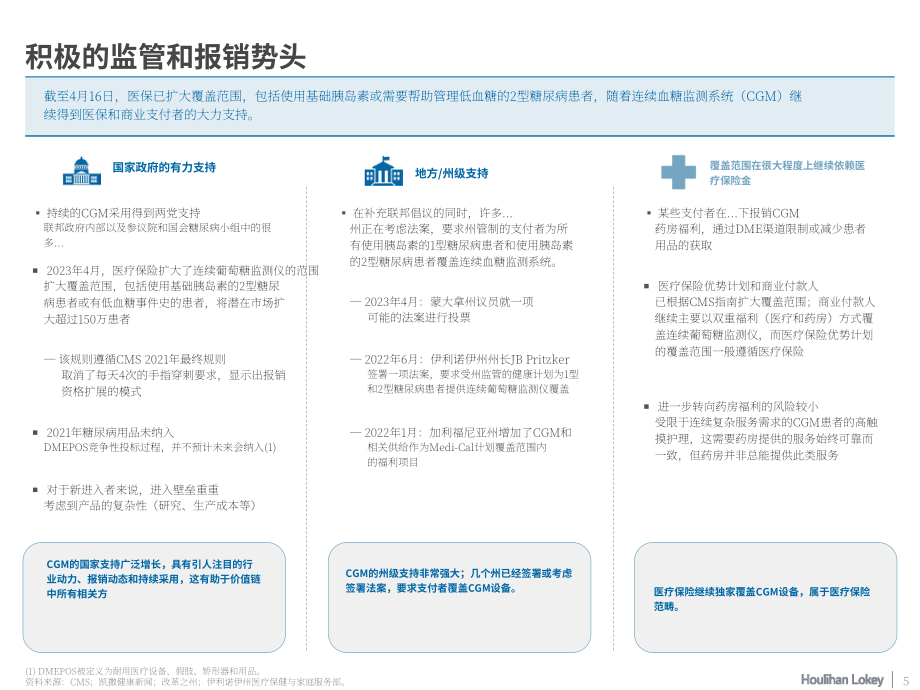Click page number 5

(x=905, y=680)
